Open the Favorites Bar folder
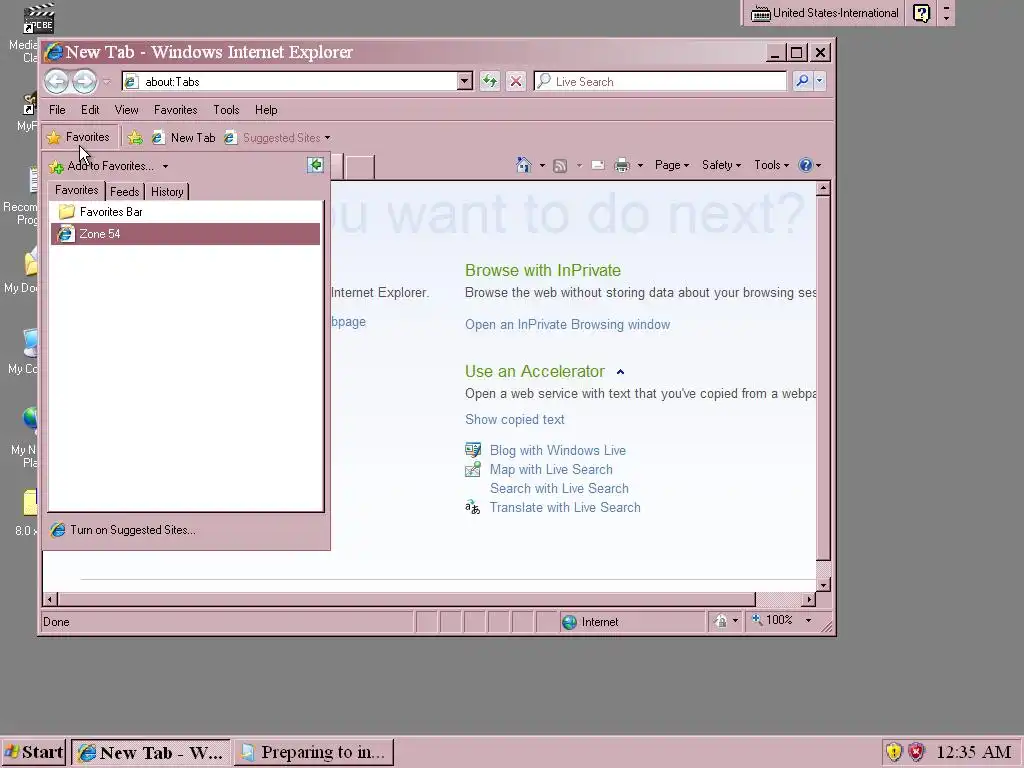1024x768 pixels. (x=185, y=212)
